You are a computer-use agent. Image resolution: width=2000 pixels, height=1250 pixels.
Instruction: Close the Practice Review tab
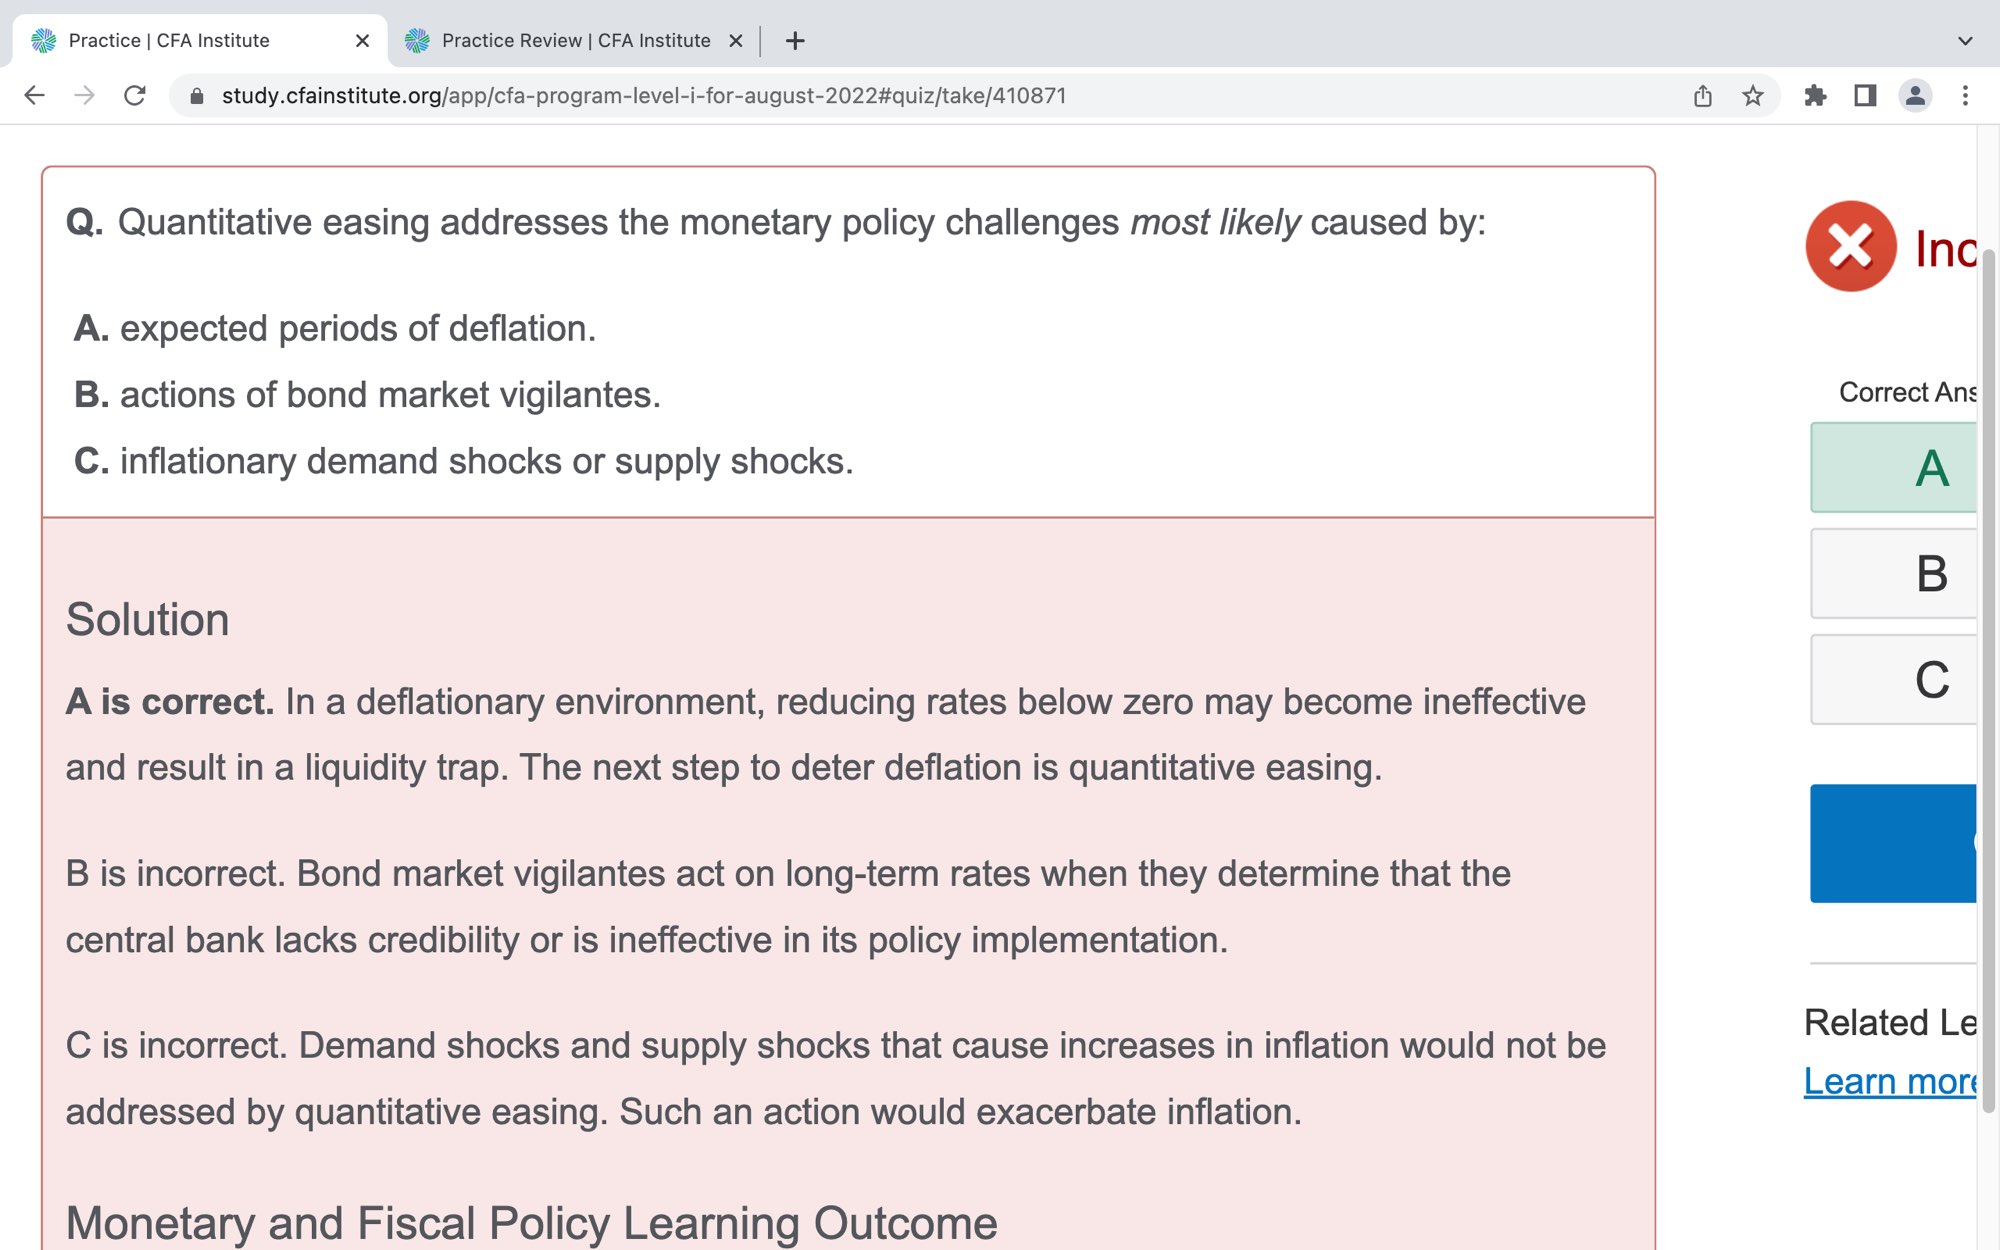(x=736, y=41)
